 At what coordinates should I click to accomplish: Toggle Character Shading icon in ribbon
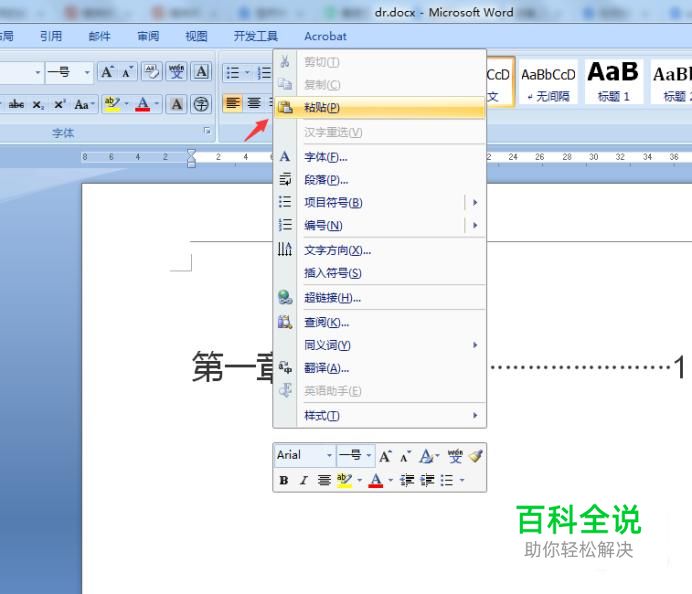177,105
